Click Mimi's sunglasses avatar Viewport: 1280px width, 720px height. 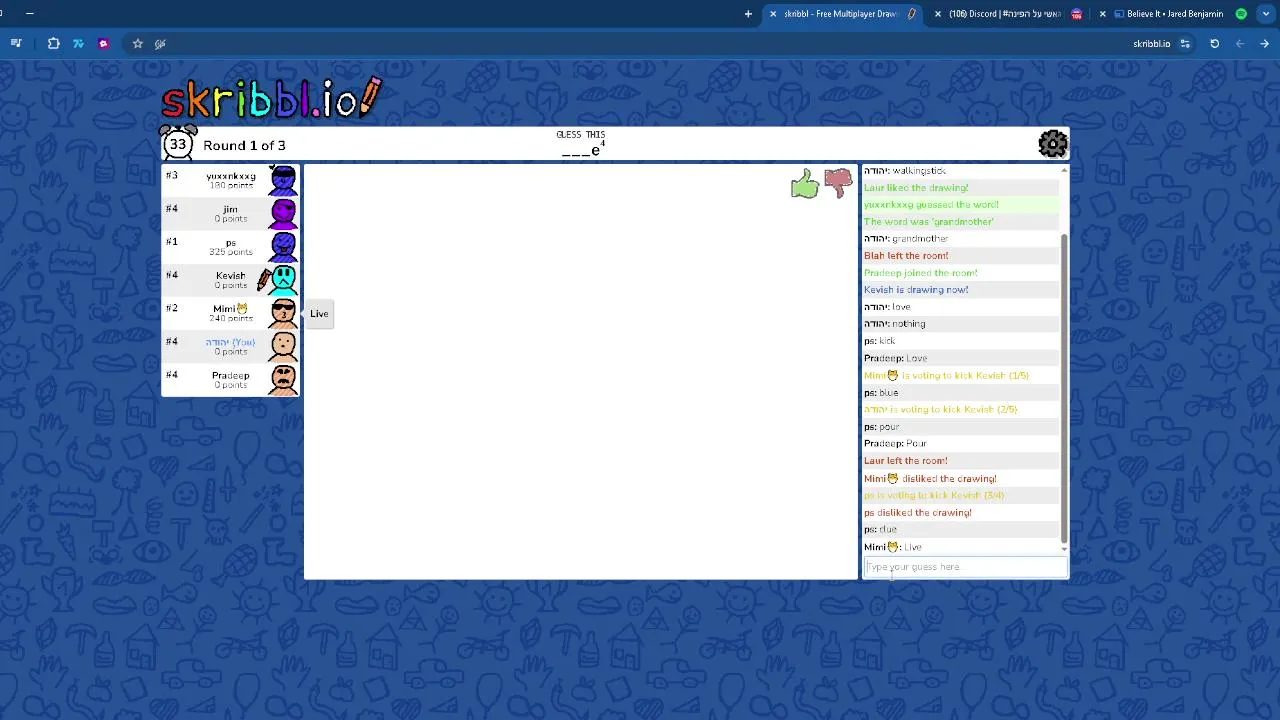(283, 312)
